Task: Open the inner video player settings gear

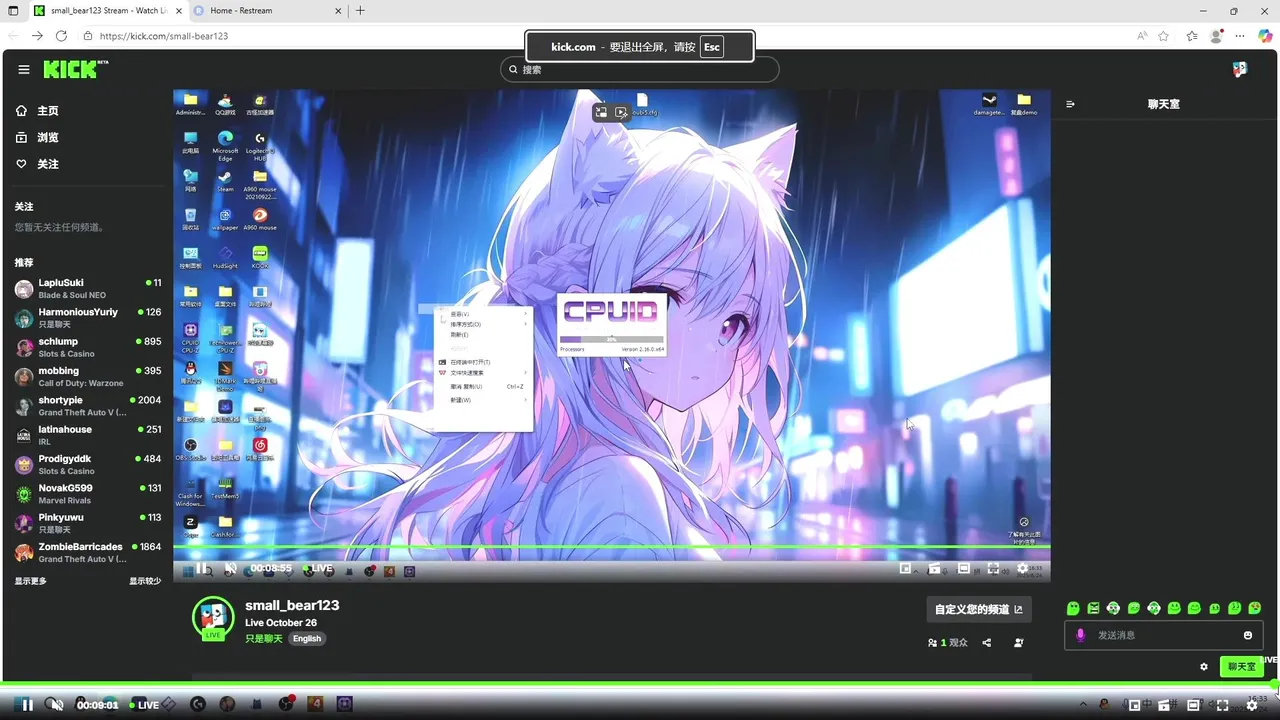Action: point(1022,568)
